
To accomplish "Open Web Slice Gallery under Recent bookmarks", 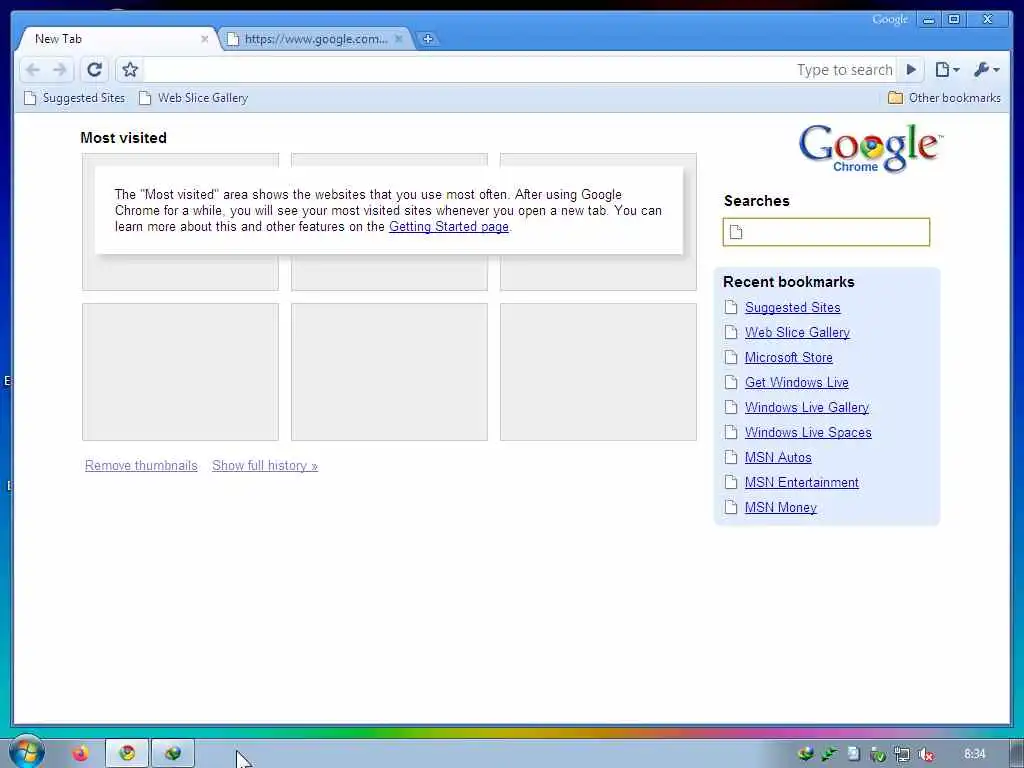I will tap(797, 332).
